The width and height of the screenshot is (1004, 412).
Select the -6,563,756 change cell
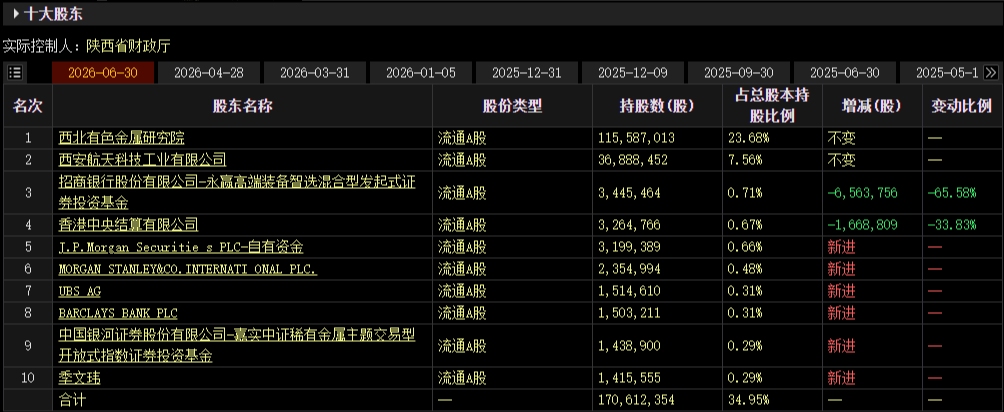click(x=862, y=193)
